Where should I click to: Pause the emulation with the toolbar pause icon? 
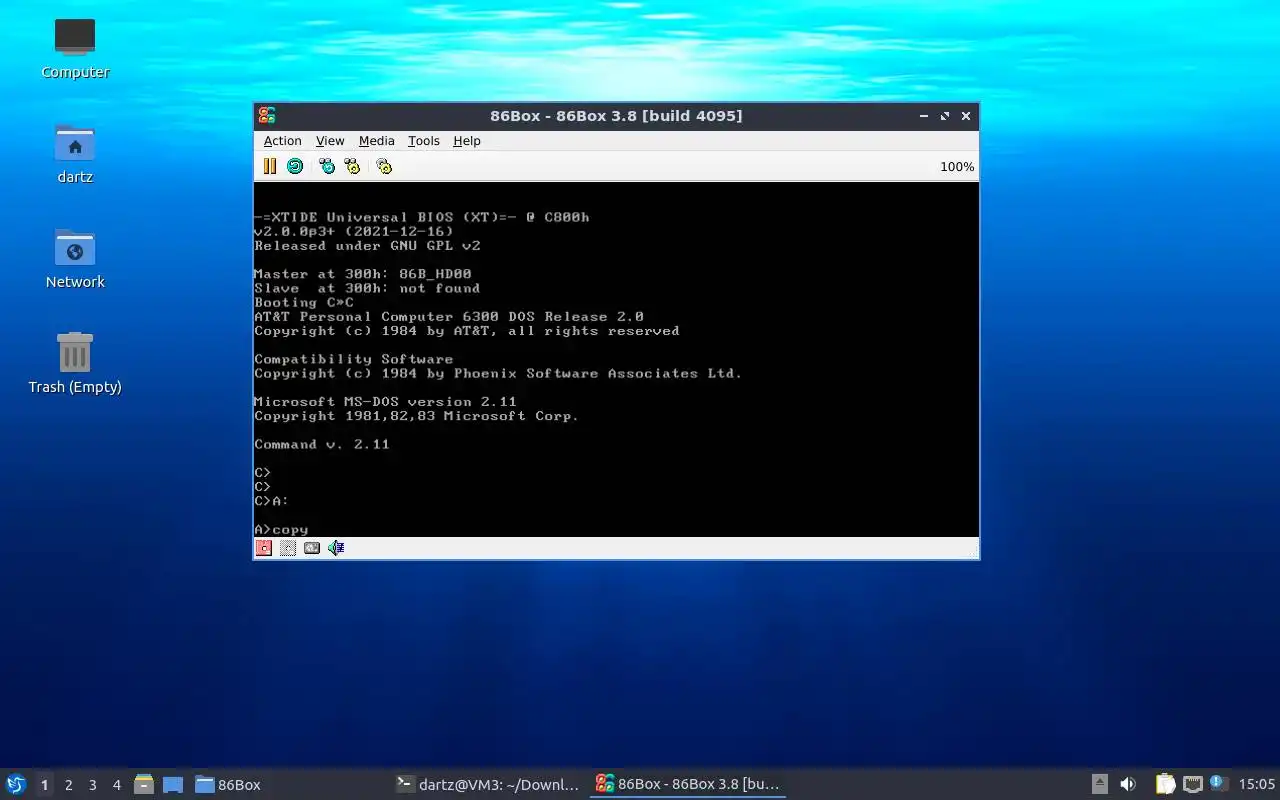tap(270, 166)
